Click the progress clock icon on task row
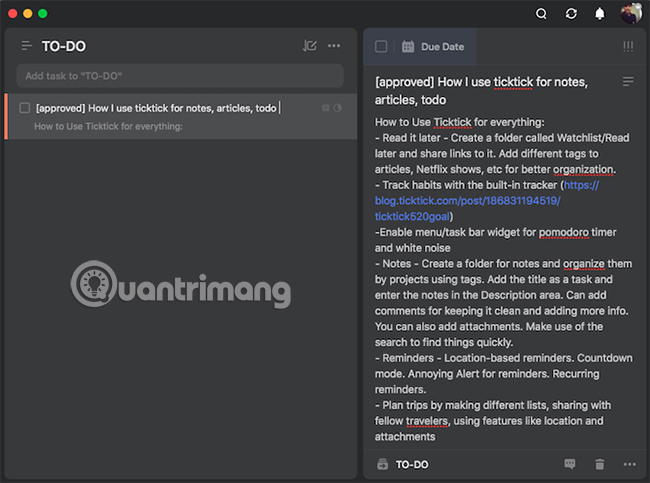Image resolution: width=650 pixels, height=483 pixels. (338, 108)
